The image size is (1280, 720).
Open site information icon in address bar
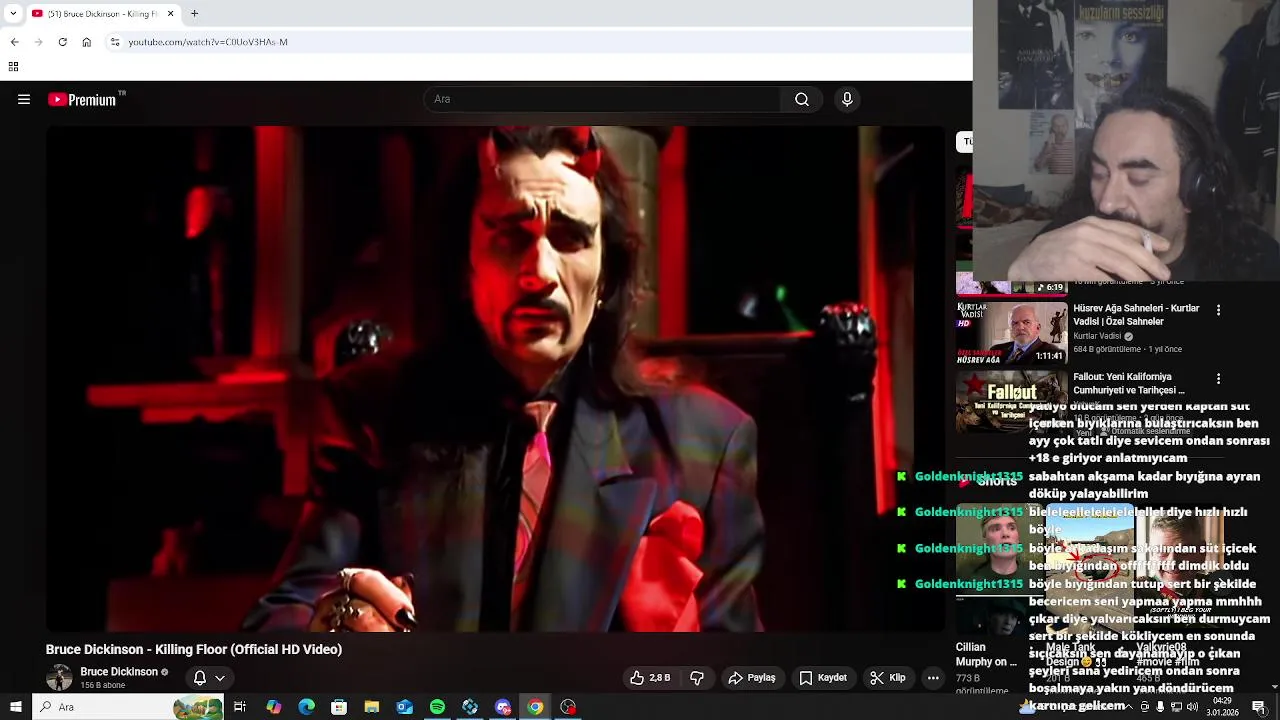[x=115, y=42]
